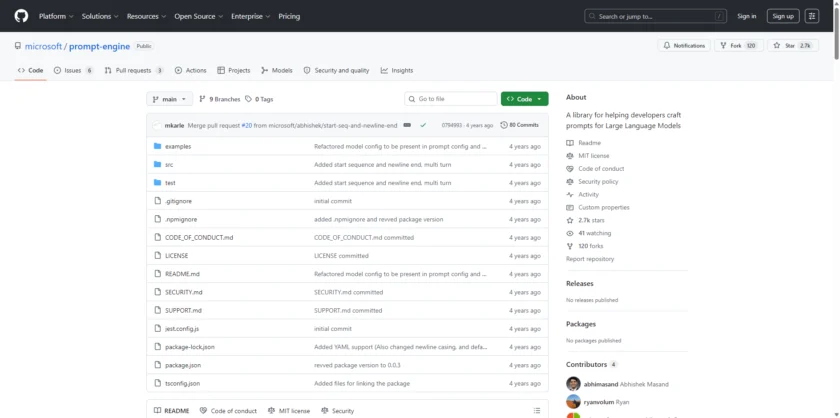Switch to the Security and quality tab

click(336, 70)
